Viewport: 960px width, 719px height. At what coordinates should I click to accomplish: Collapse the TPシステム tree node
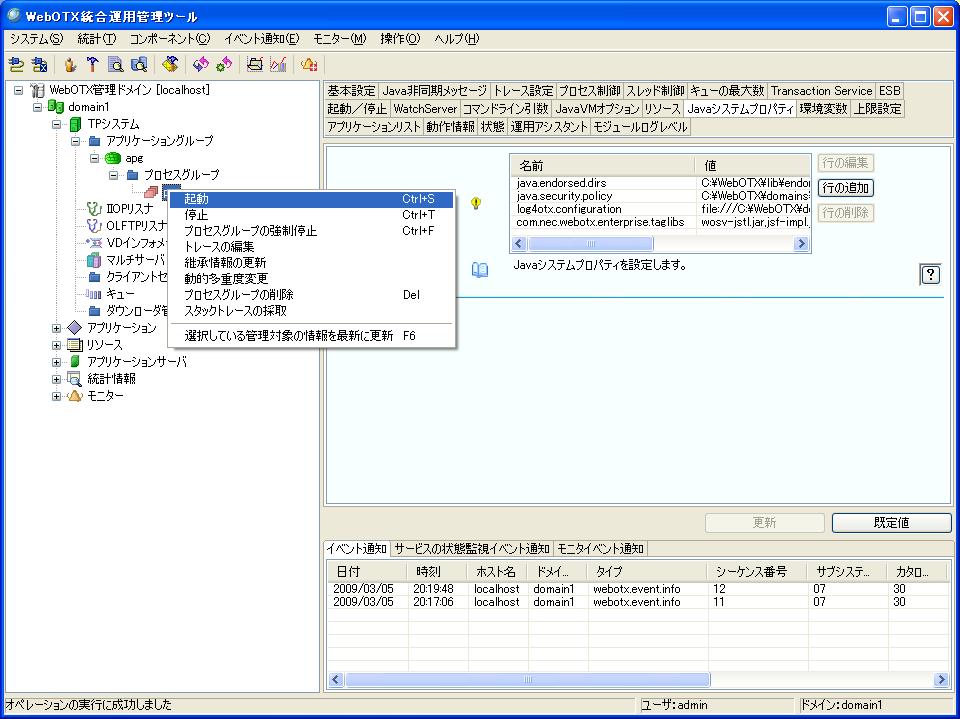click(57, 124)
